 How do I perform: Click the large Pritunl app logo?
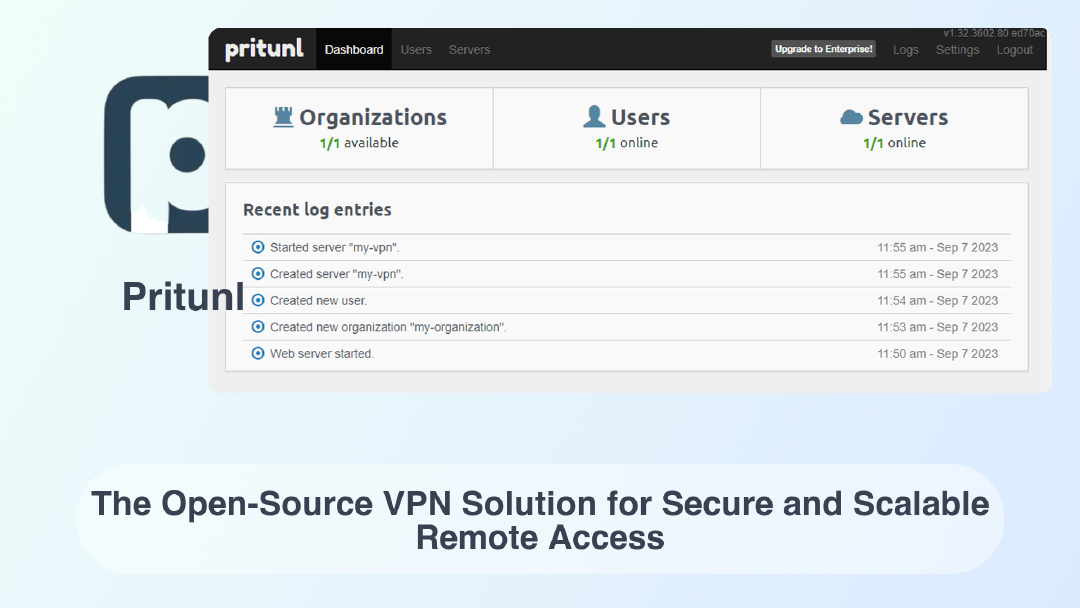pyautogui.click(x=156, y=154)
